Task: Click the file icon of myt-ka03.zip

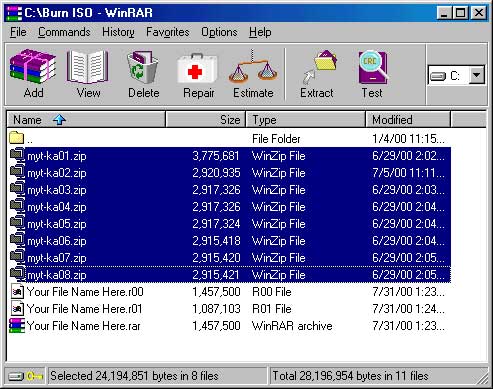Action: (17, 189)
